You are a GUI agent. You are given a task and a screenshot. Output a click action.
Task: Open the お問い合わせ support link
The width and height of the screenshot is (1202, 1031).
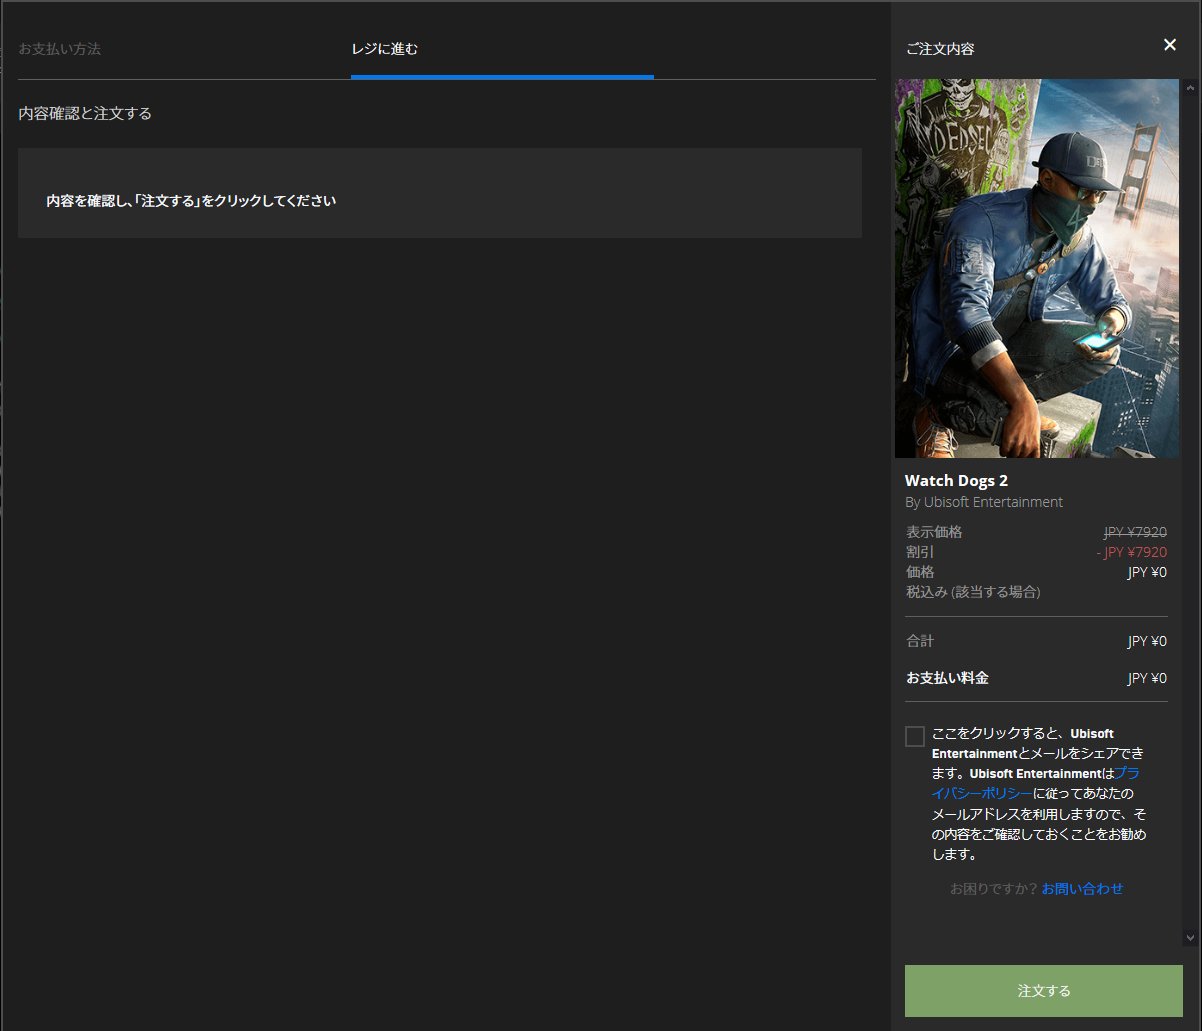click(x=1082, y=888)
